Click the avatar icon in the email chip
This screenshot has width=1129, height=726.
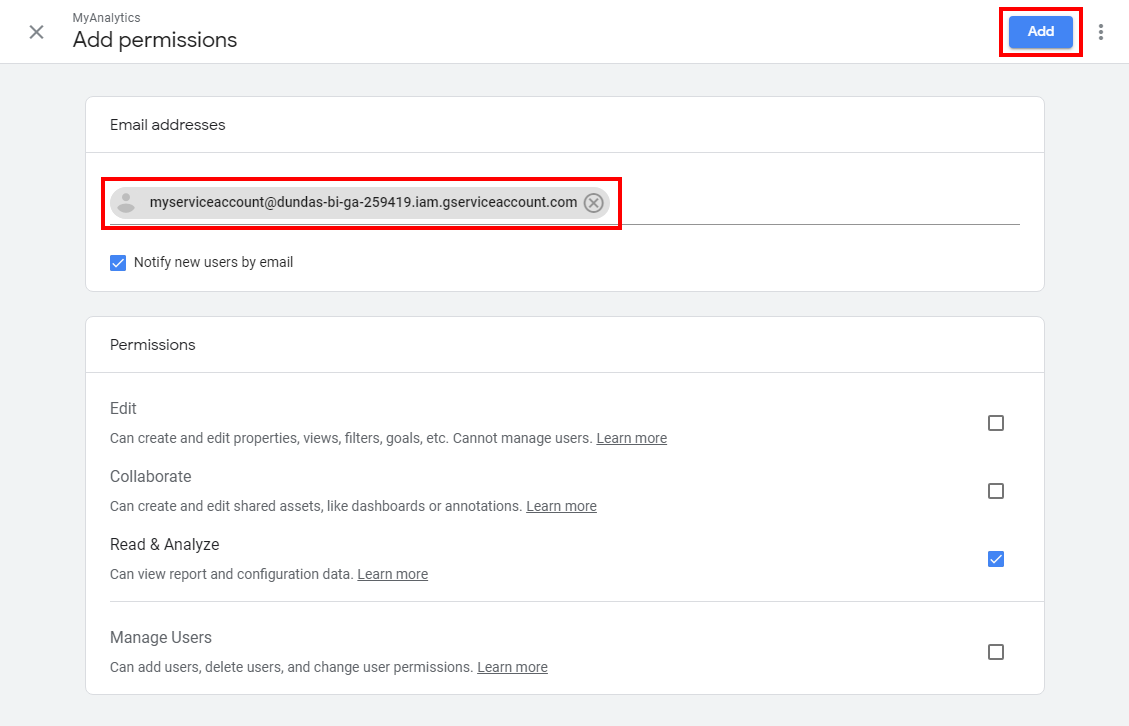point(126,202)
